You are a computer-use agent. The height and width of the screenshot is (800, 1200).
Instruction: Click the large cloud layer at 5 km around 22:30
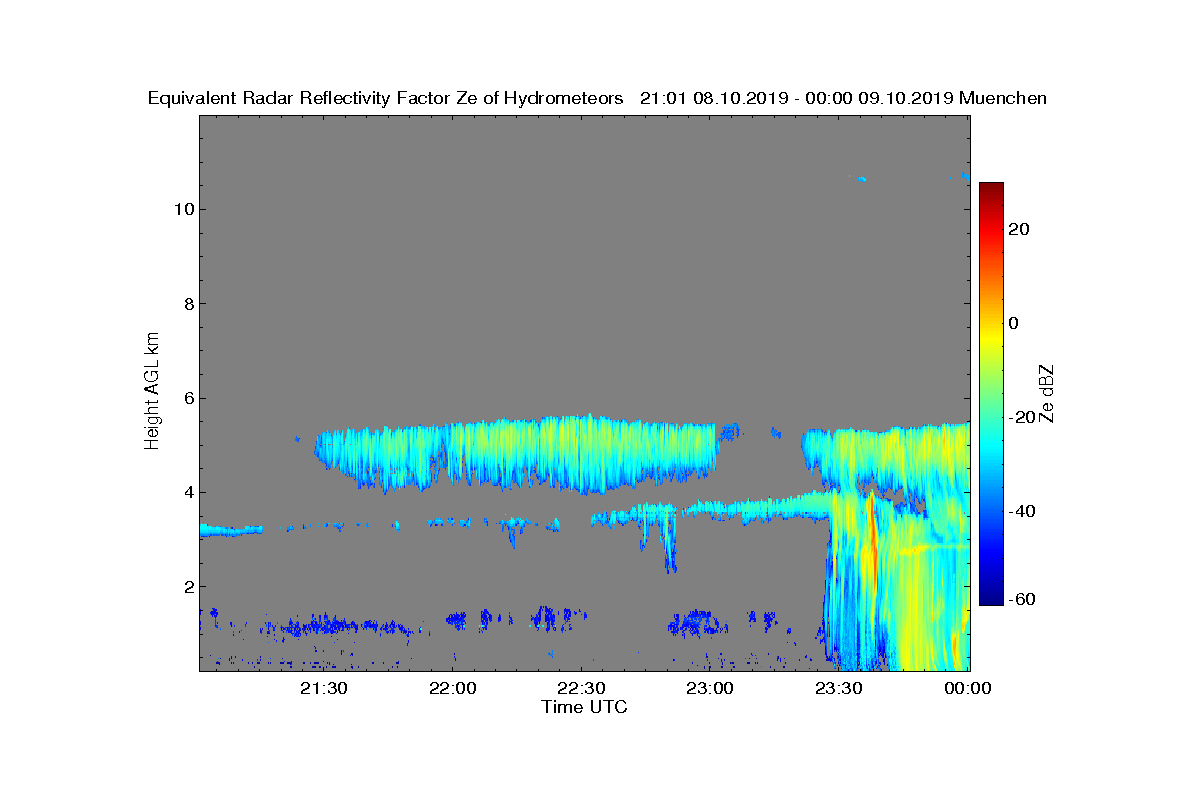(520, 453)
